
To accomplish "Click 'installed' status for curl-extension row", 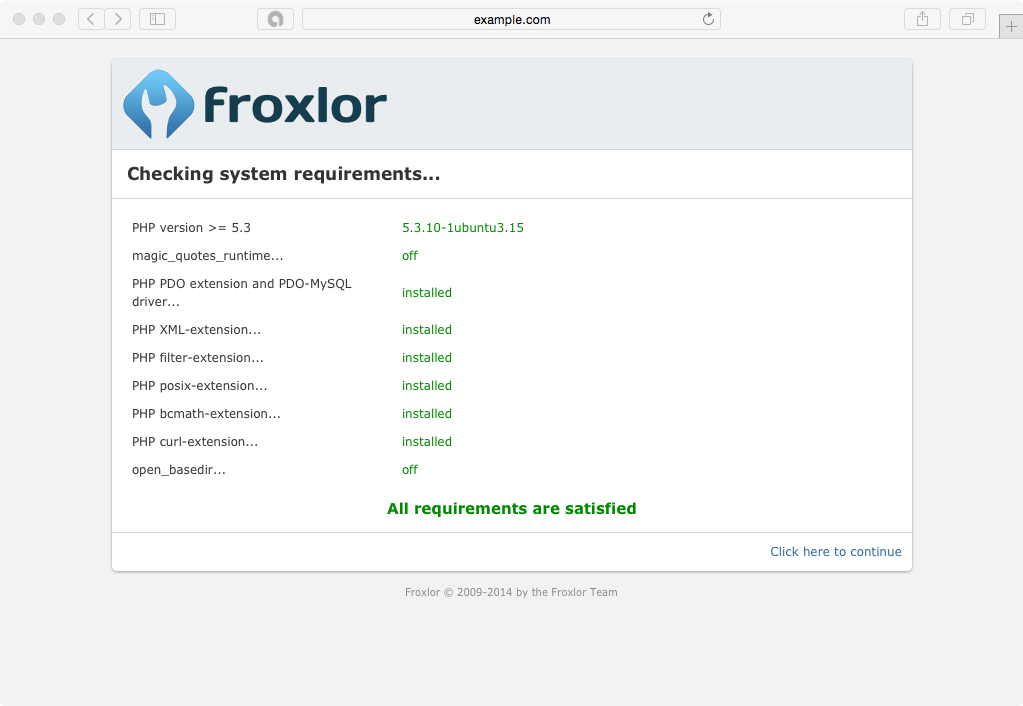I will pos(427,442).
